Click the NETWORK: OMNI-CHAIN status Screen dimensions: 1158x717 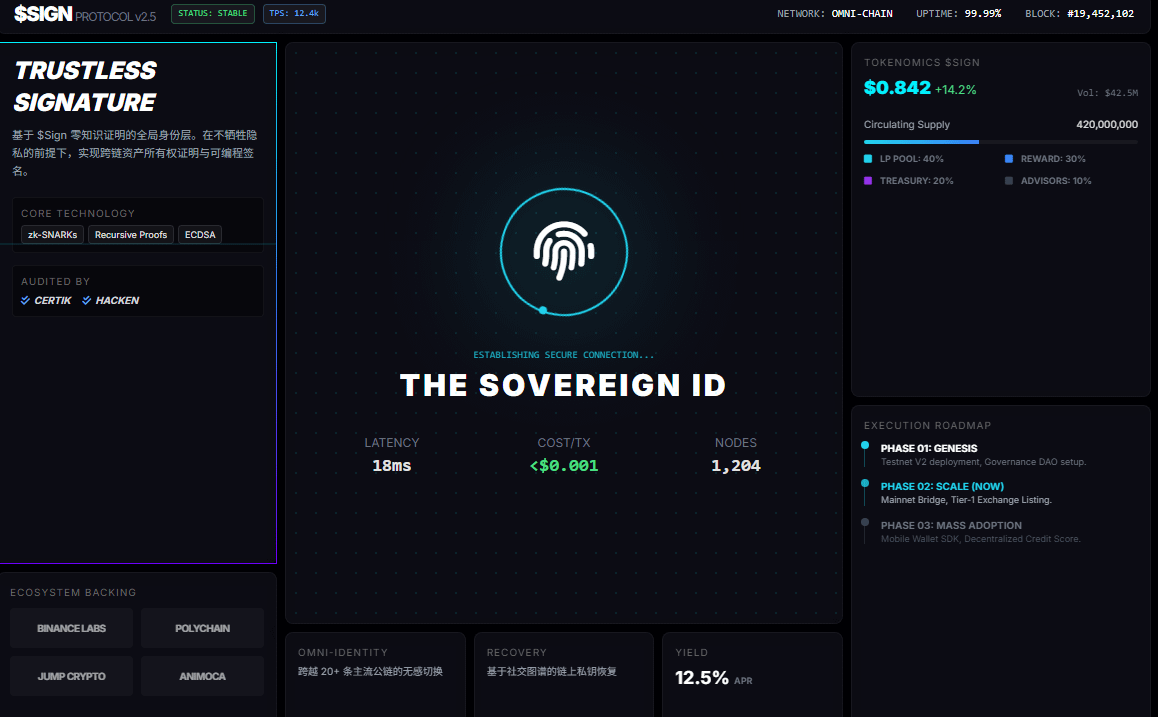(x=835, y=14)
